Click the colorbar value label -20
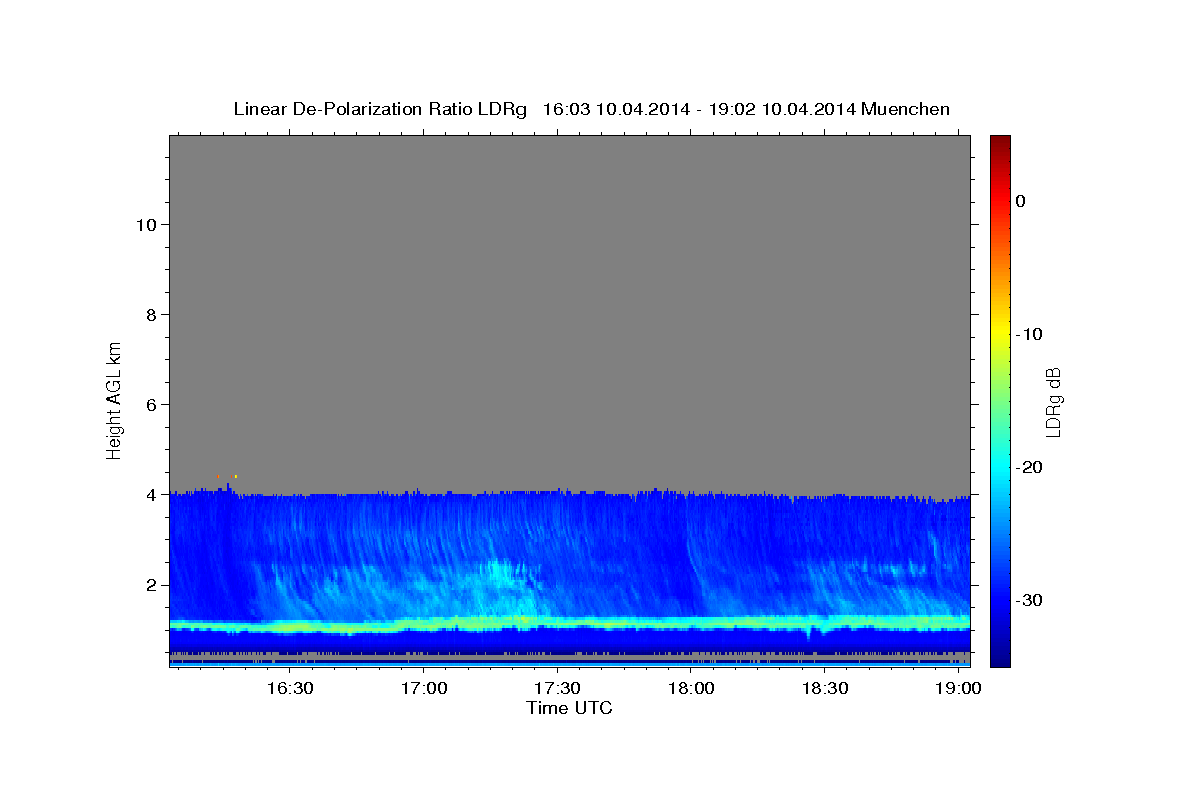Screen dimensions: 1200x800 1030,467
